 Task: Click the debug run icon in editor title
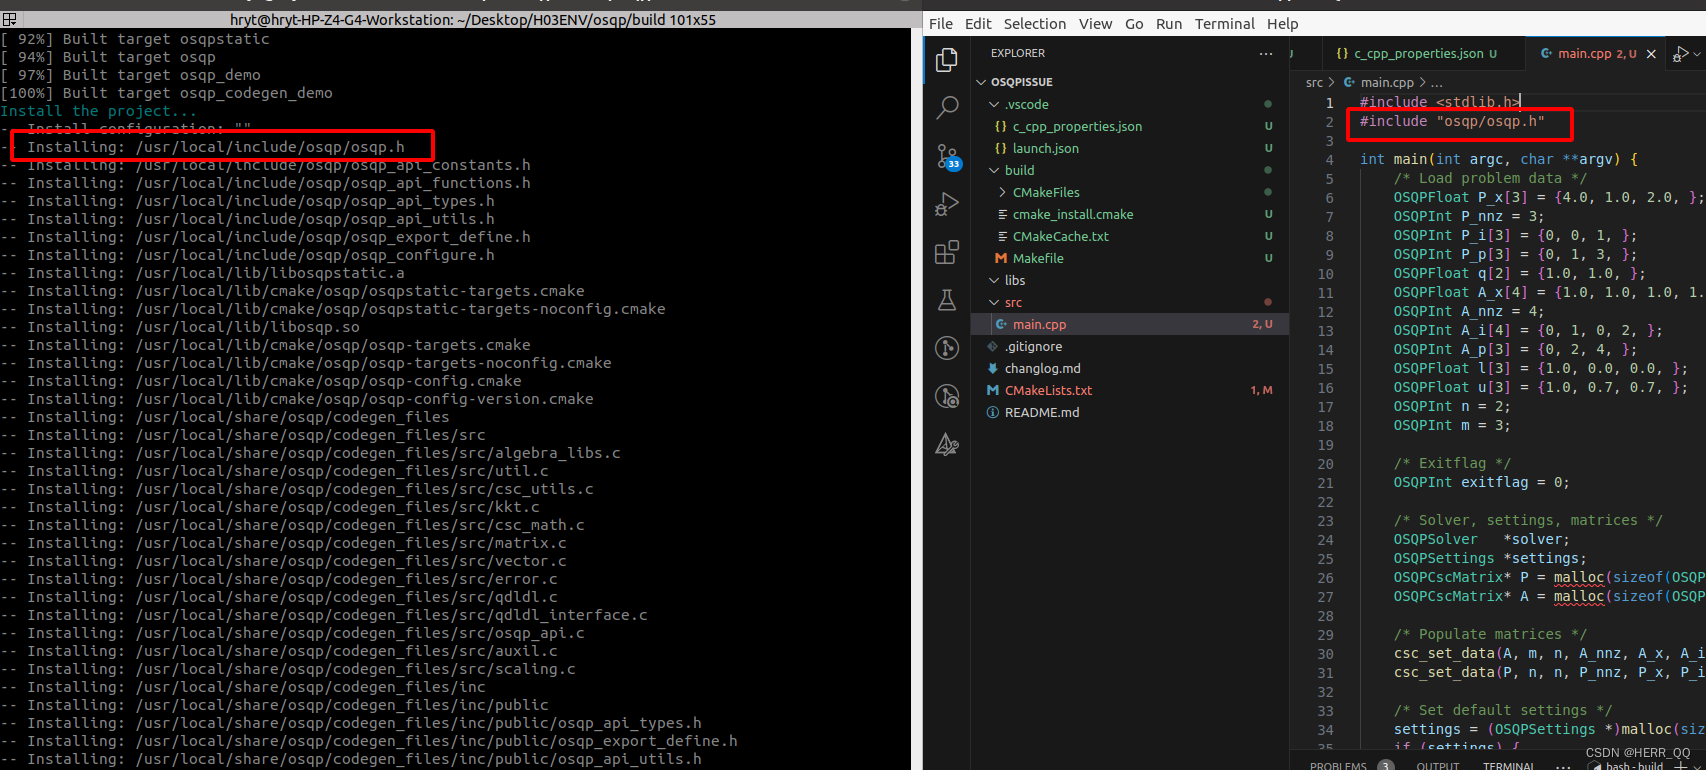(x=1682, y=54)
